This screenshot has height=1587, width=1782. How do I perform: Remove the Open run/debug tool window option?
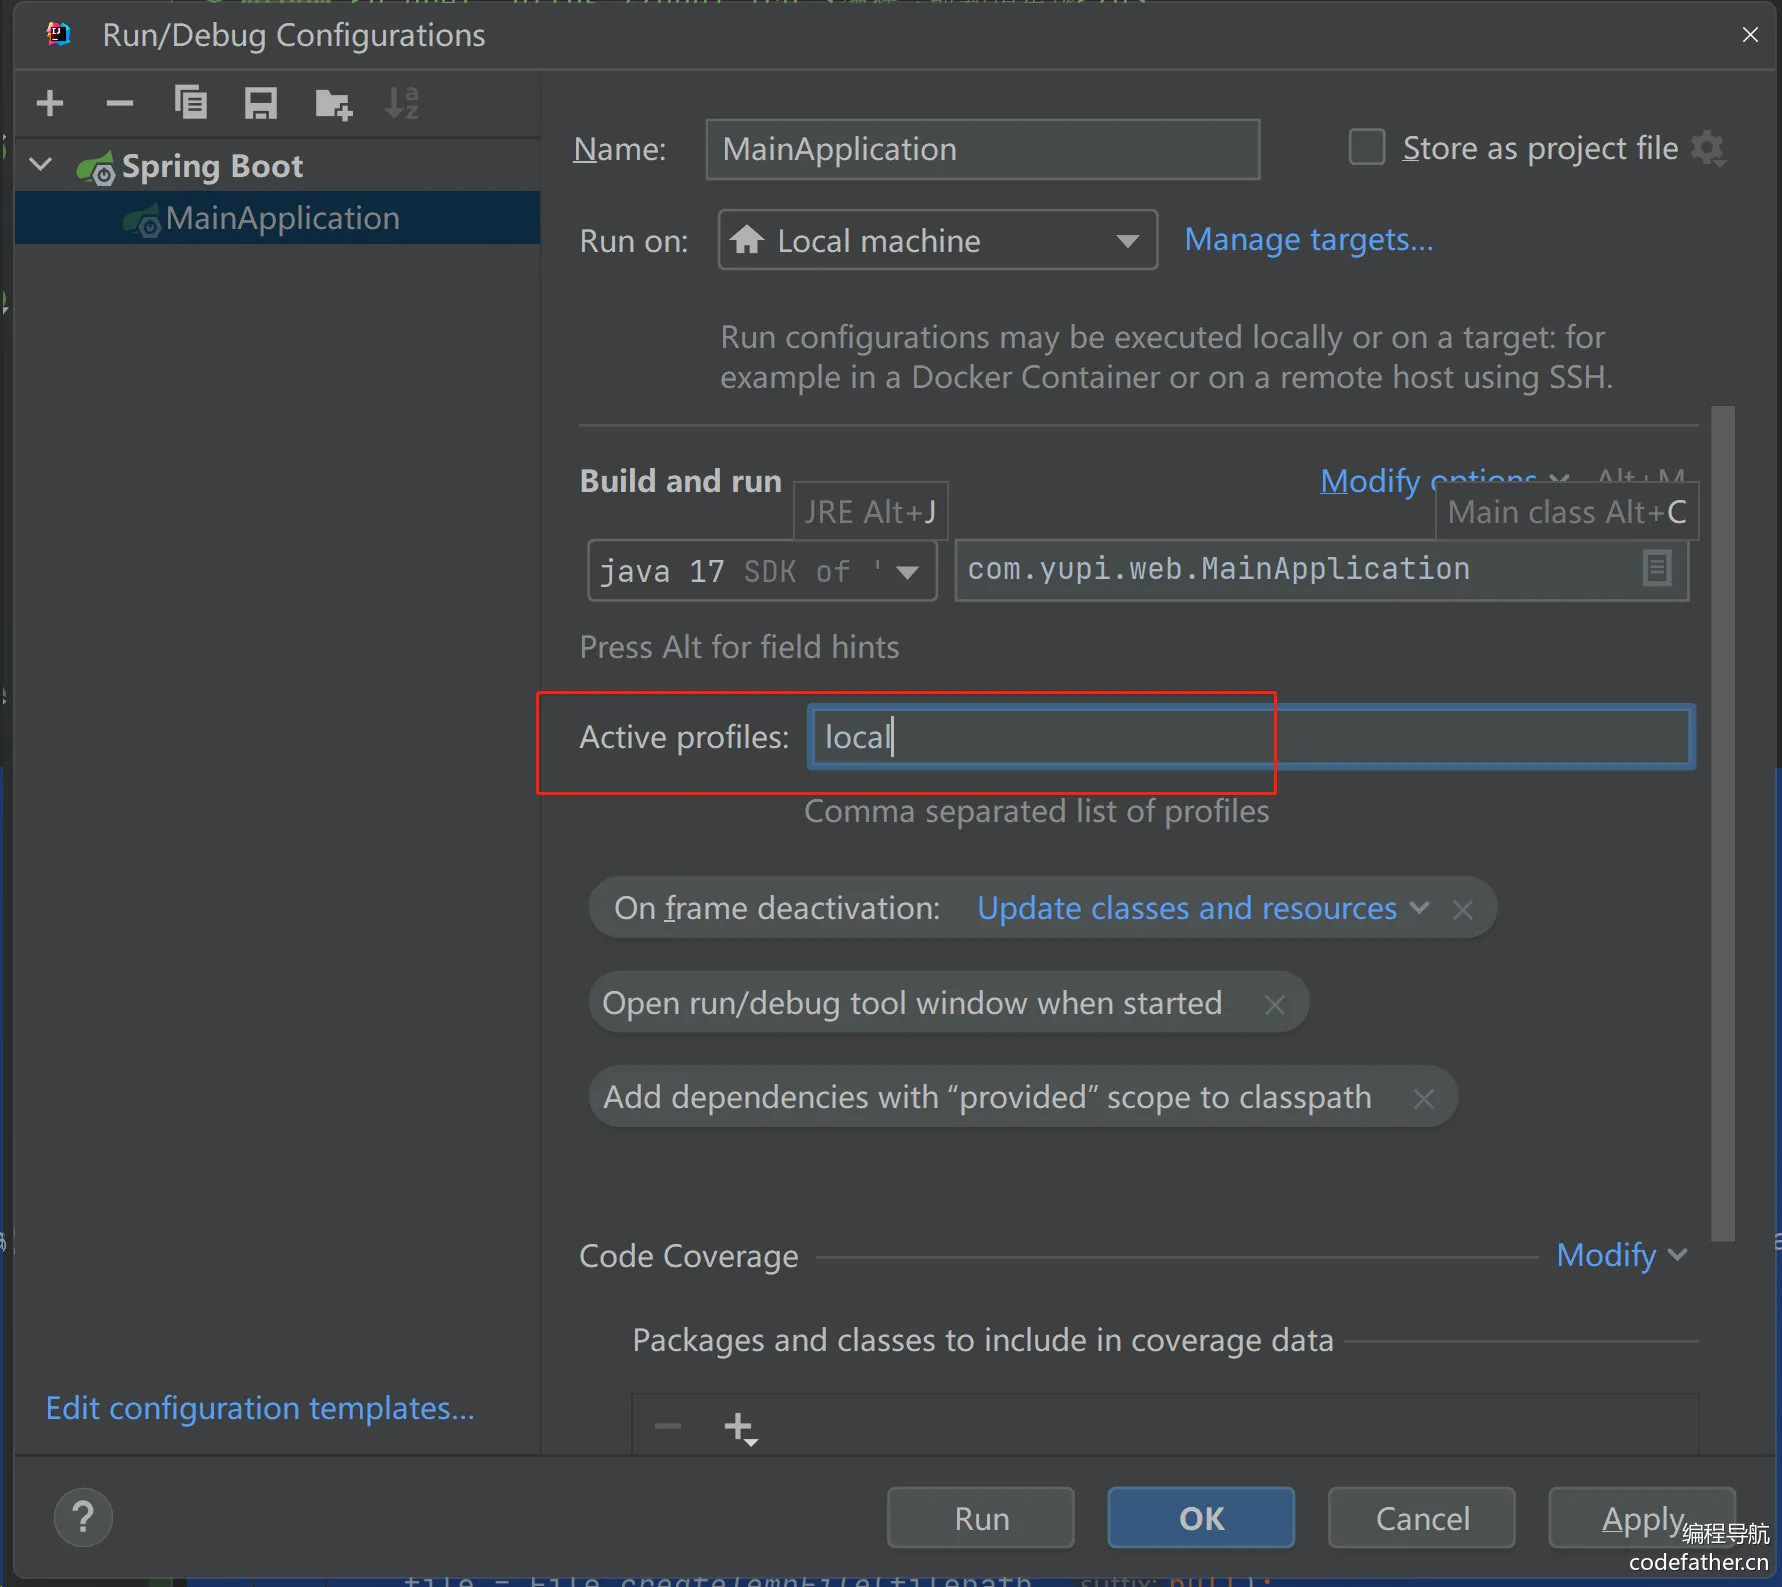coord(1274,1004)
